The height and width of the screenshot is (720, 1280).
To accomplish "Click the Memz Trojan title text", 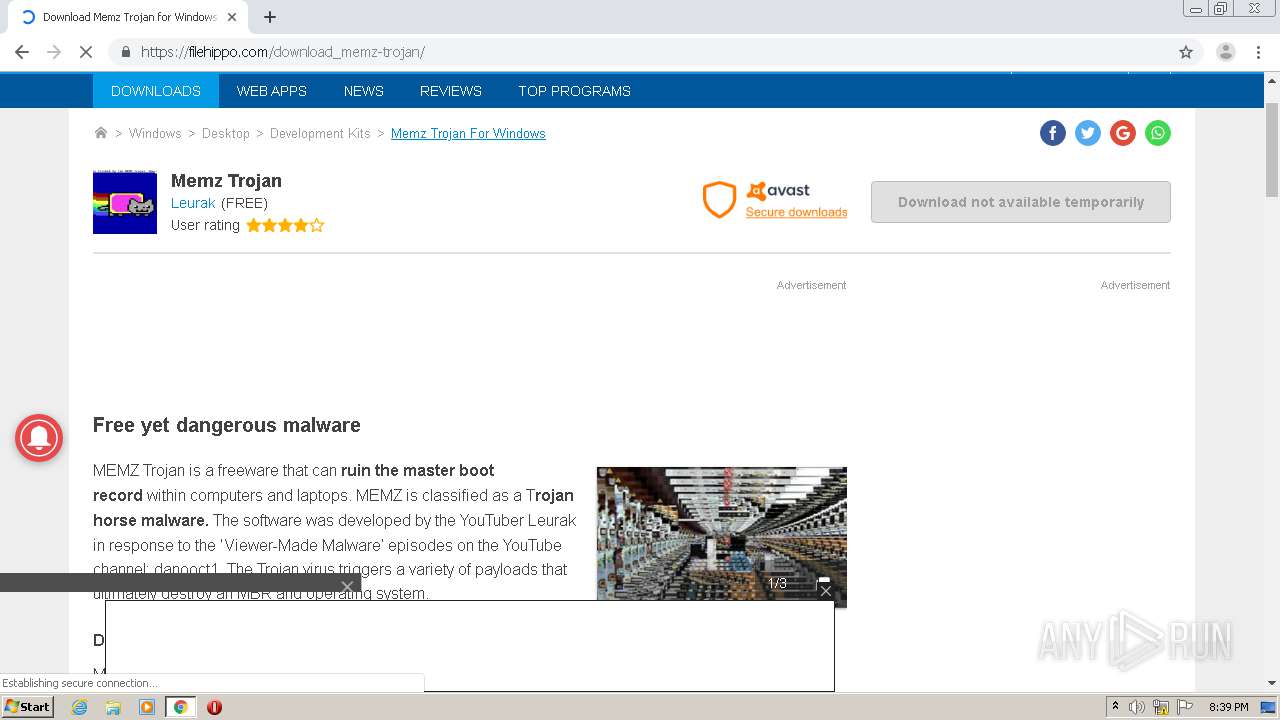I will tap(226, 181).
